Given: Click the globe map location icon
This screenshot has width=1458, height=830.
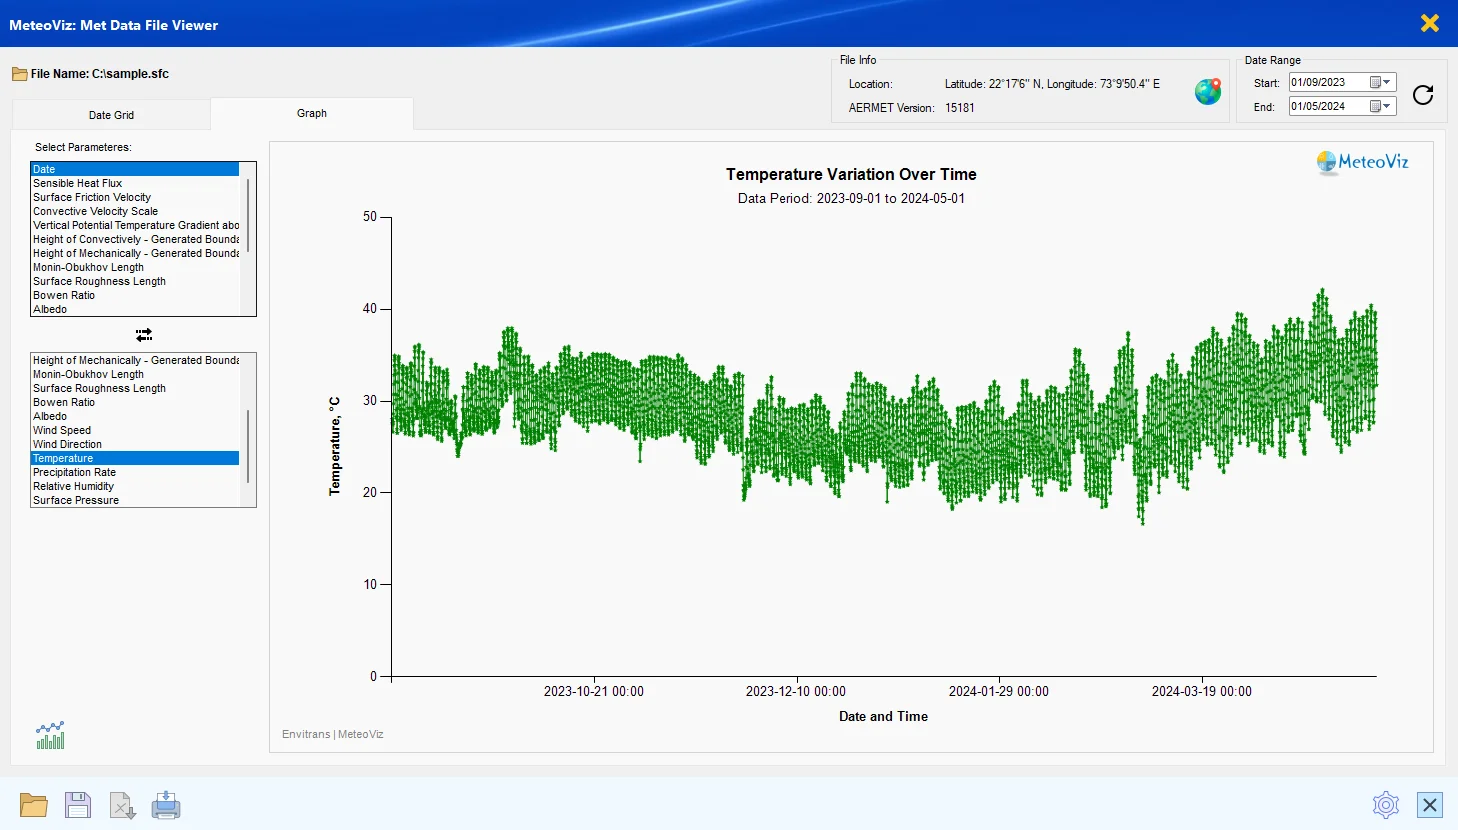Looking at the screenshot, I should pyautogui.click(x=1208, y=92).
